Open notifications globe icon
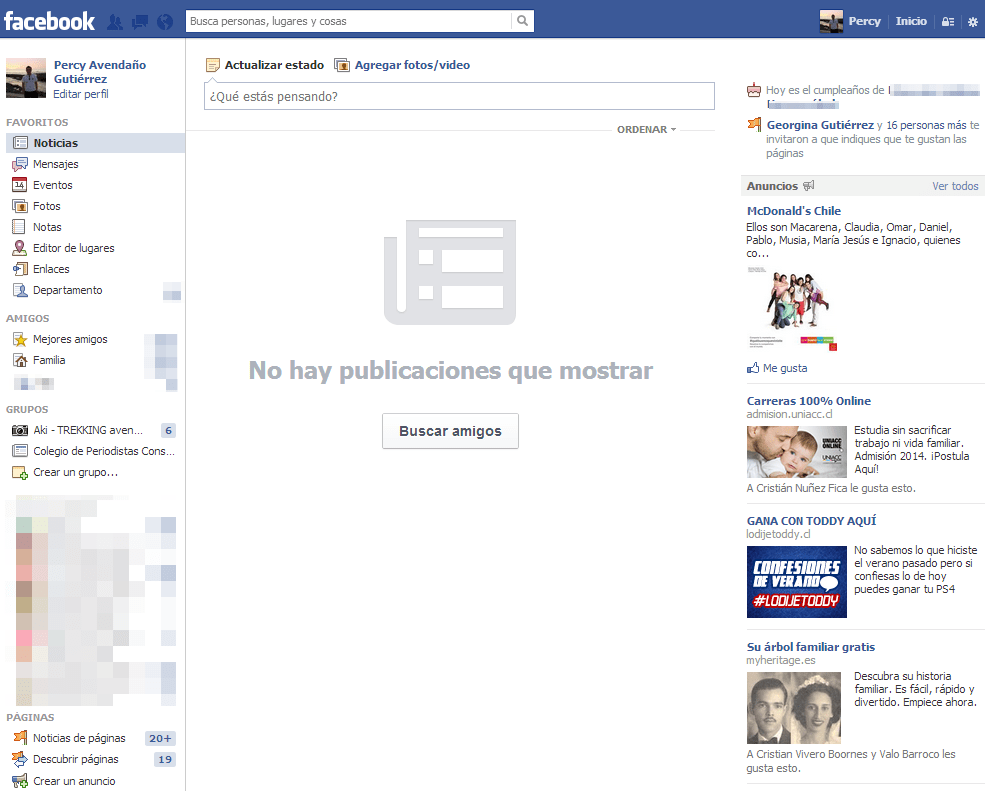Screen dimensions: 985x791 (165, 21)
